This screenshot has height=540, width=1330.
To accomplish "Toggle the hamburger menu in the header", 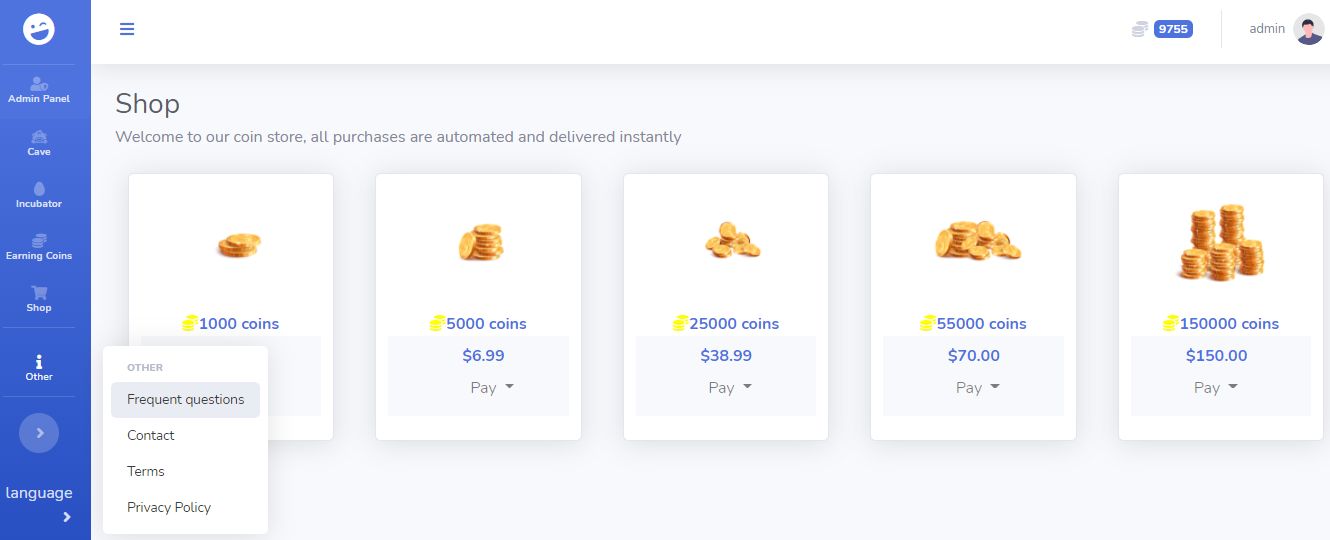I will [x=127, y=29].
